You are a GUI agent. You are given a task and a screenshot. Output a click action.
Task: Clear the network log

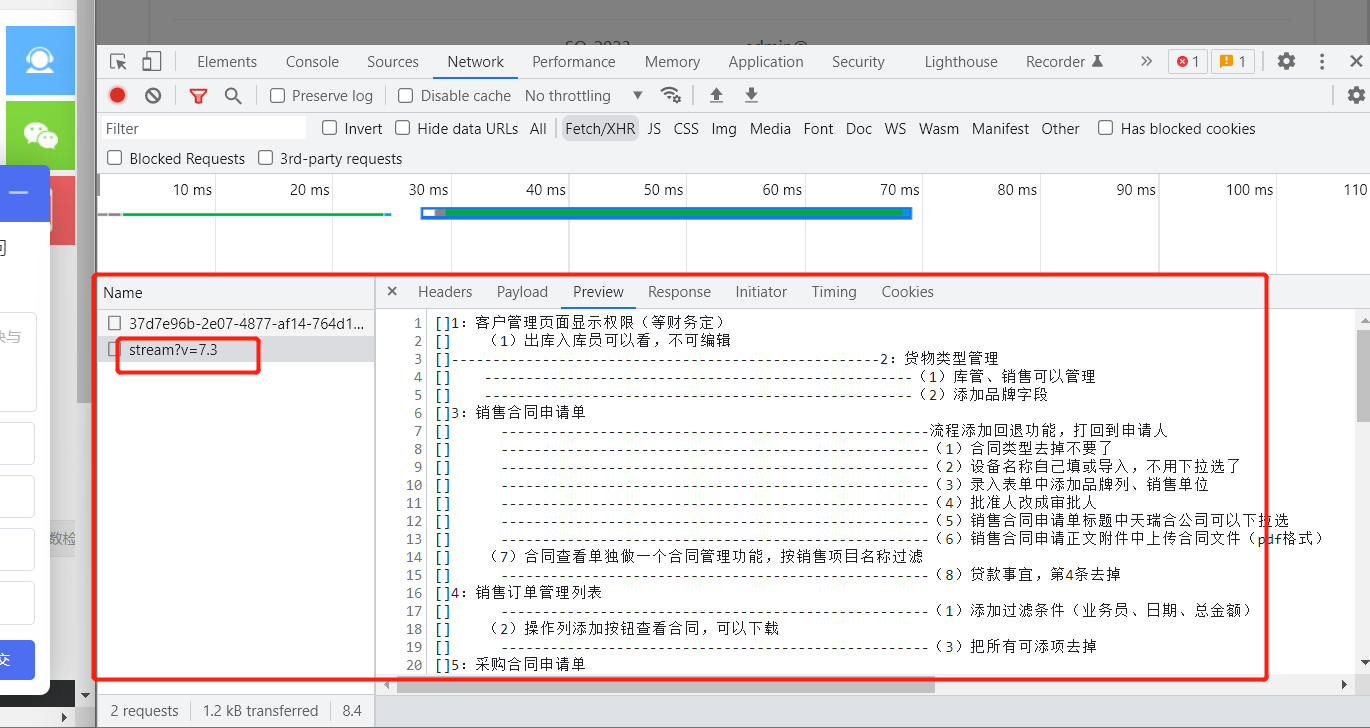click(x=153, y=96)
